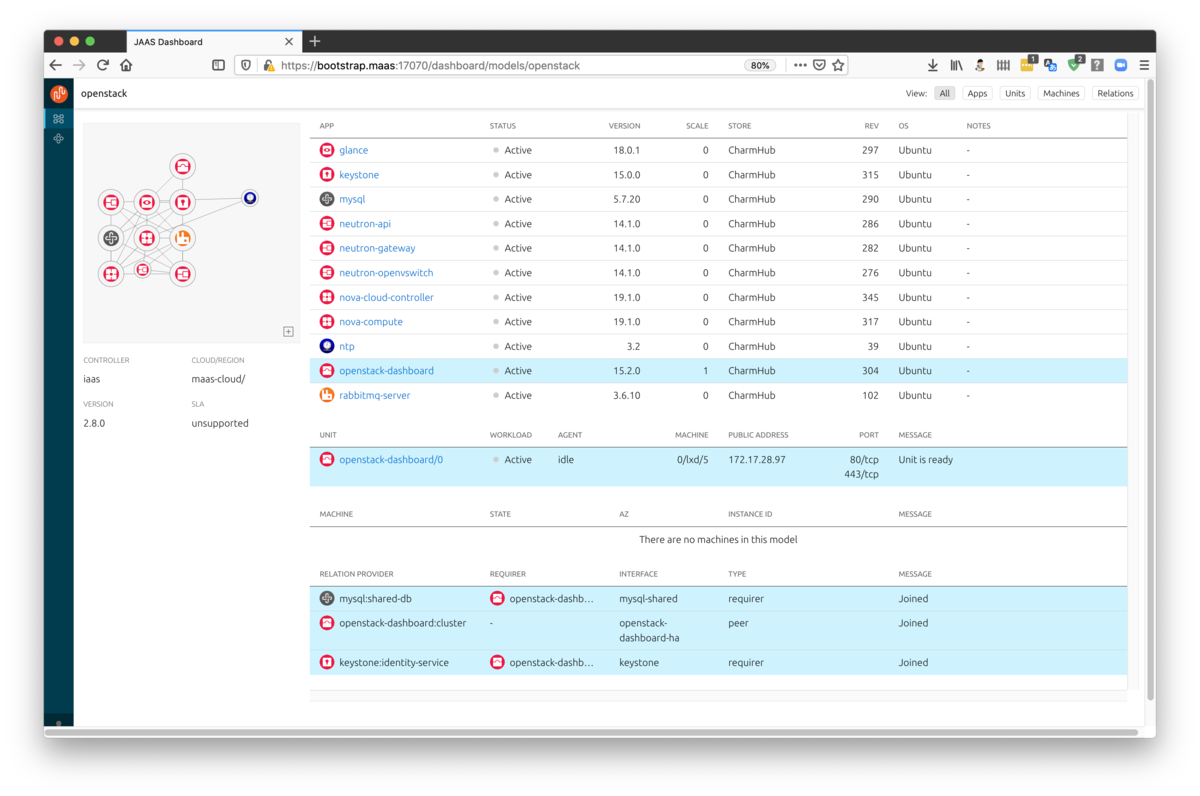Click the page vertical scrollbar
Screen dimensions: 1200x796
point(1149,390)
